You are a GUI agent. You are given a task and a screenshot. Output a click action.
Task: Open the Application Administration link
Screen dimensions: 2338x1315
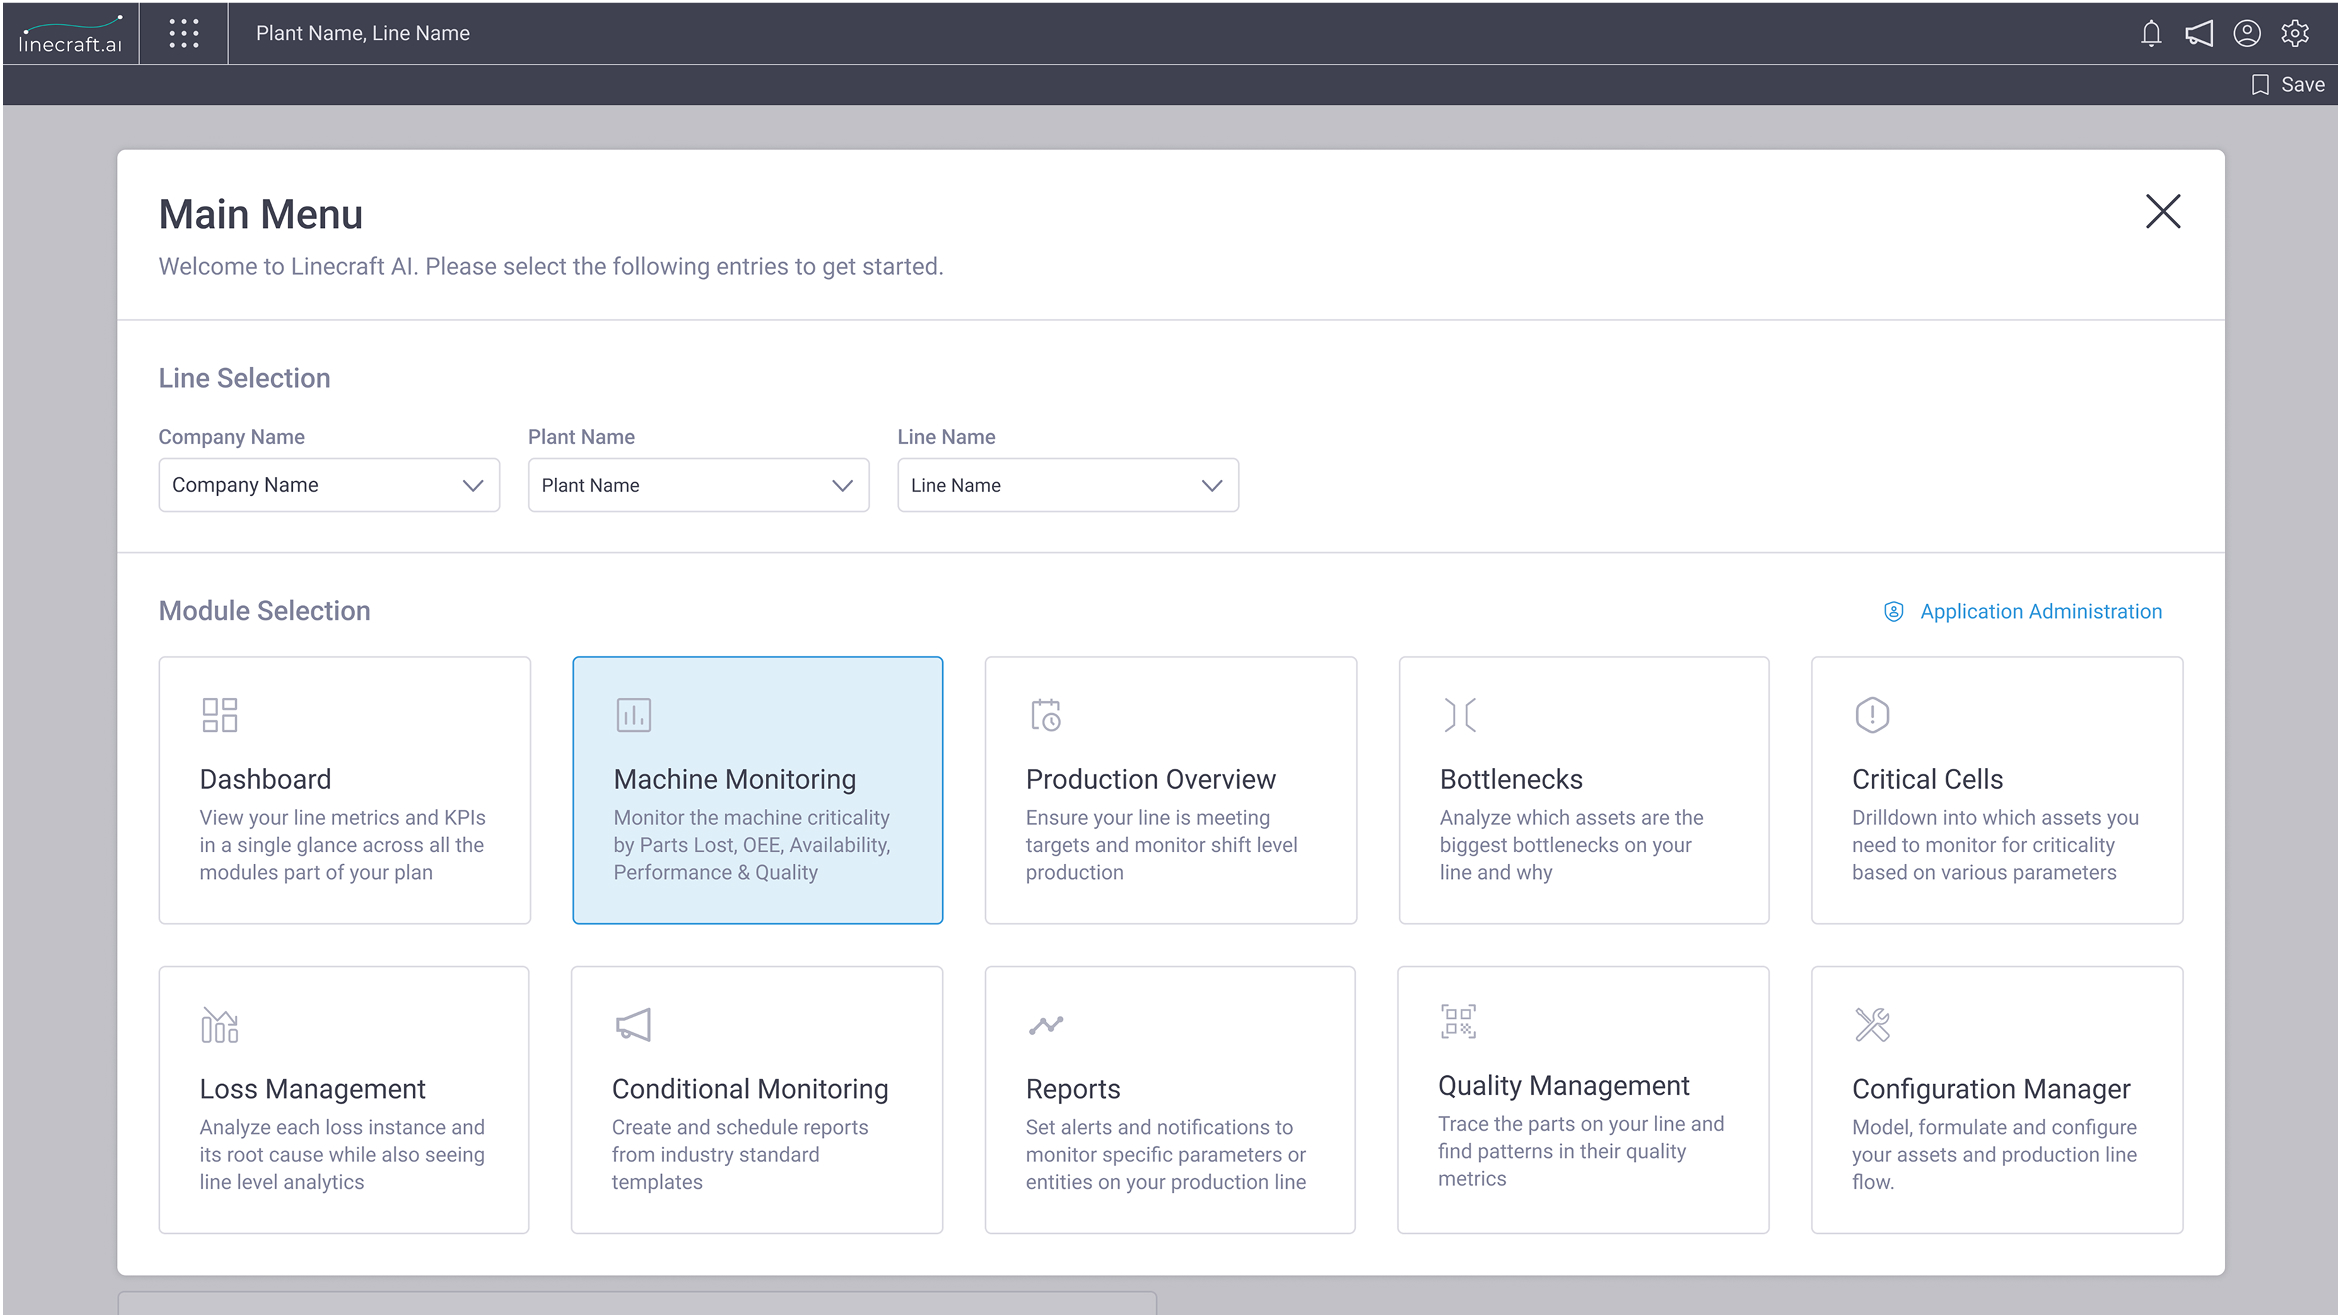[2040, 611]
